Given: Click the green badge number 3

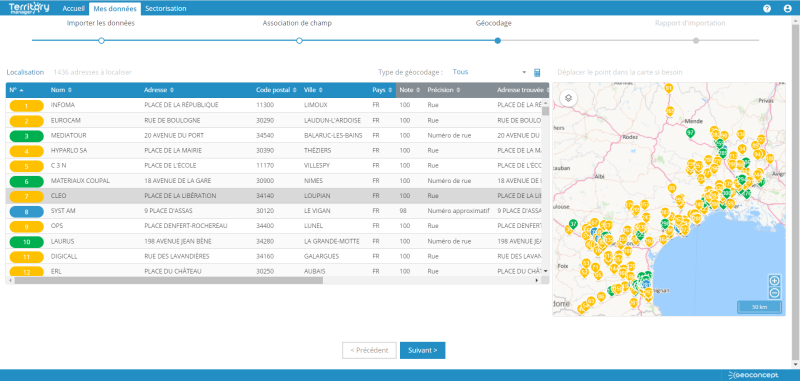Looking at the screenshot, I should click(27, 136).
